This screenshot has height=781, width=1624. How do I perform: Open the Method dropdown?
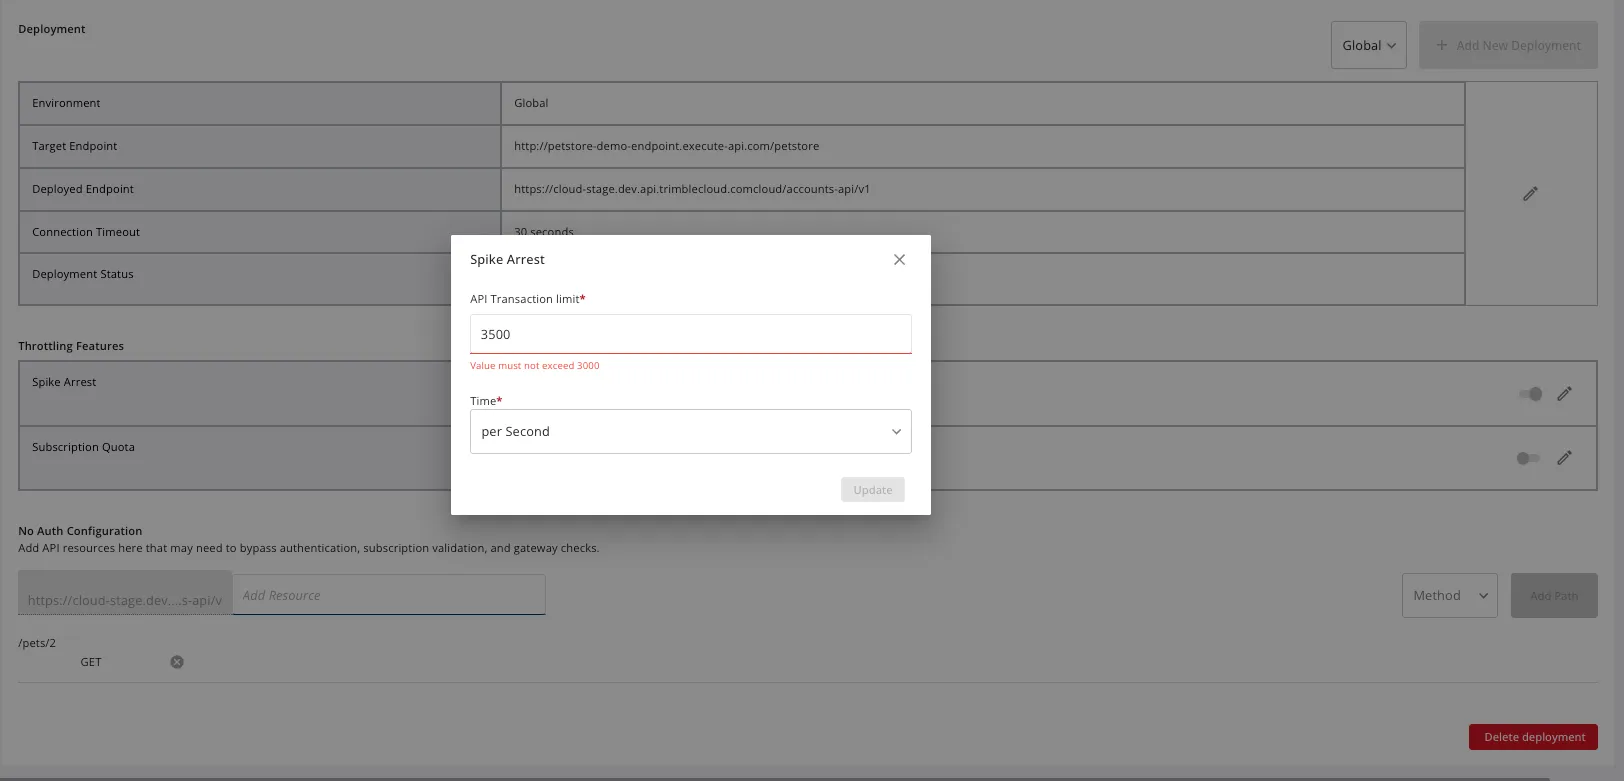[x=1449, y=595]
